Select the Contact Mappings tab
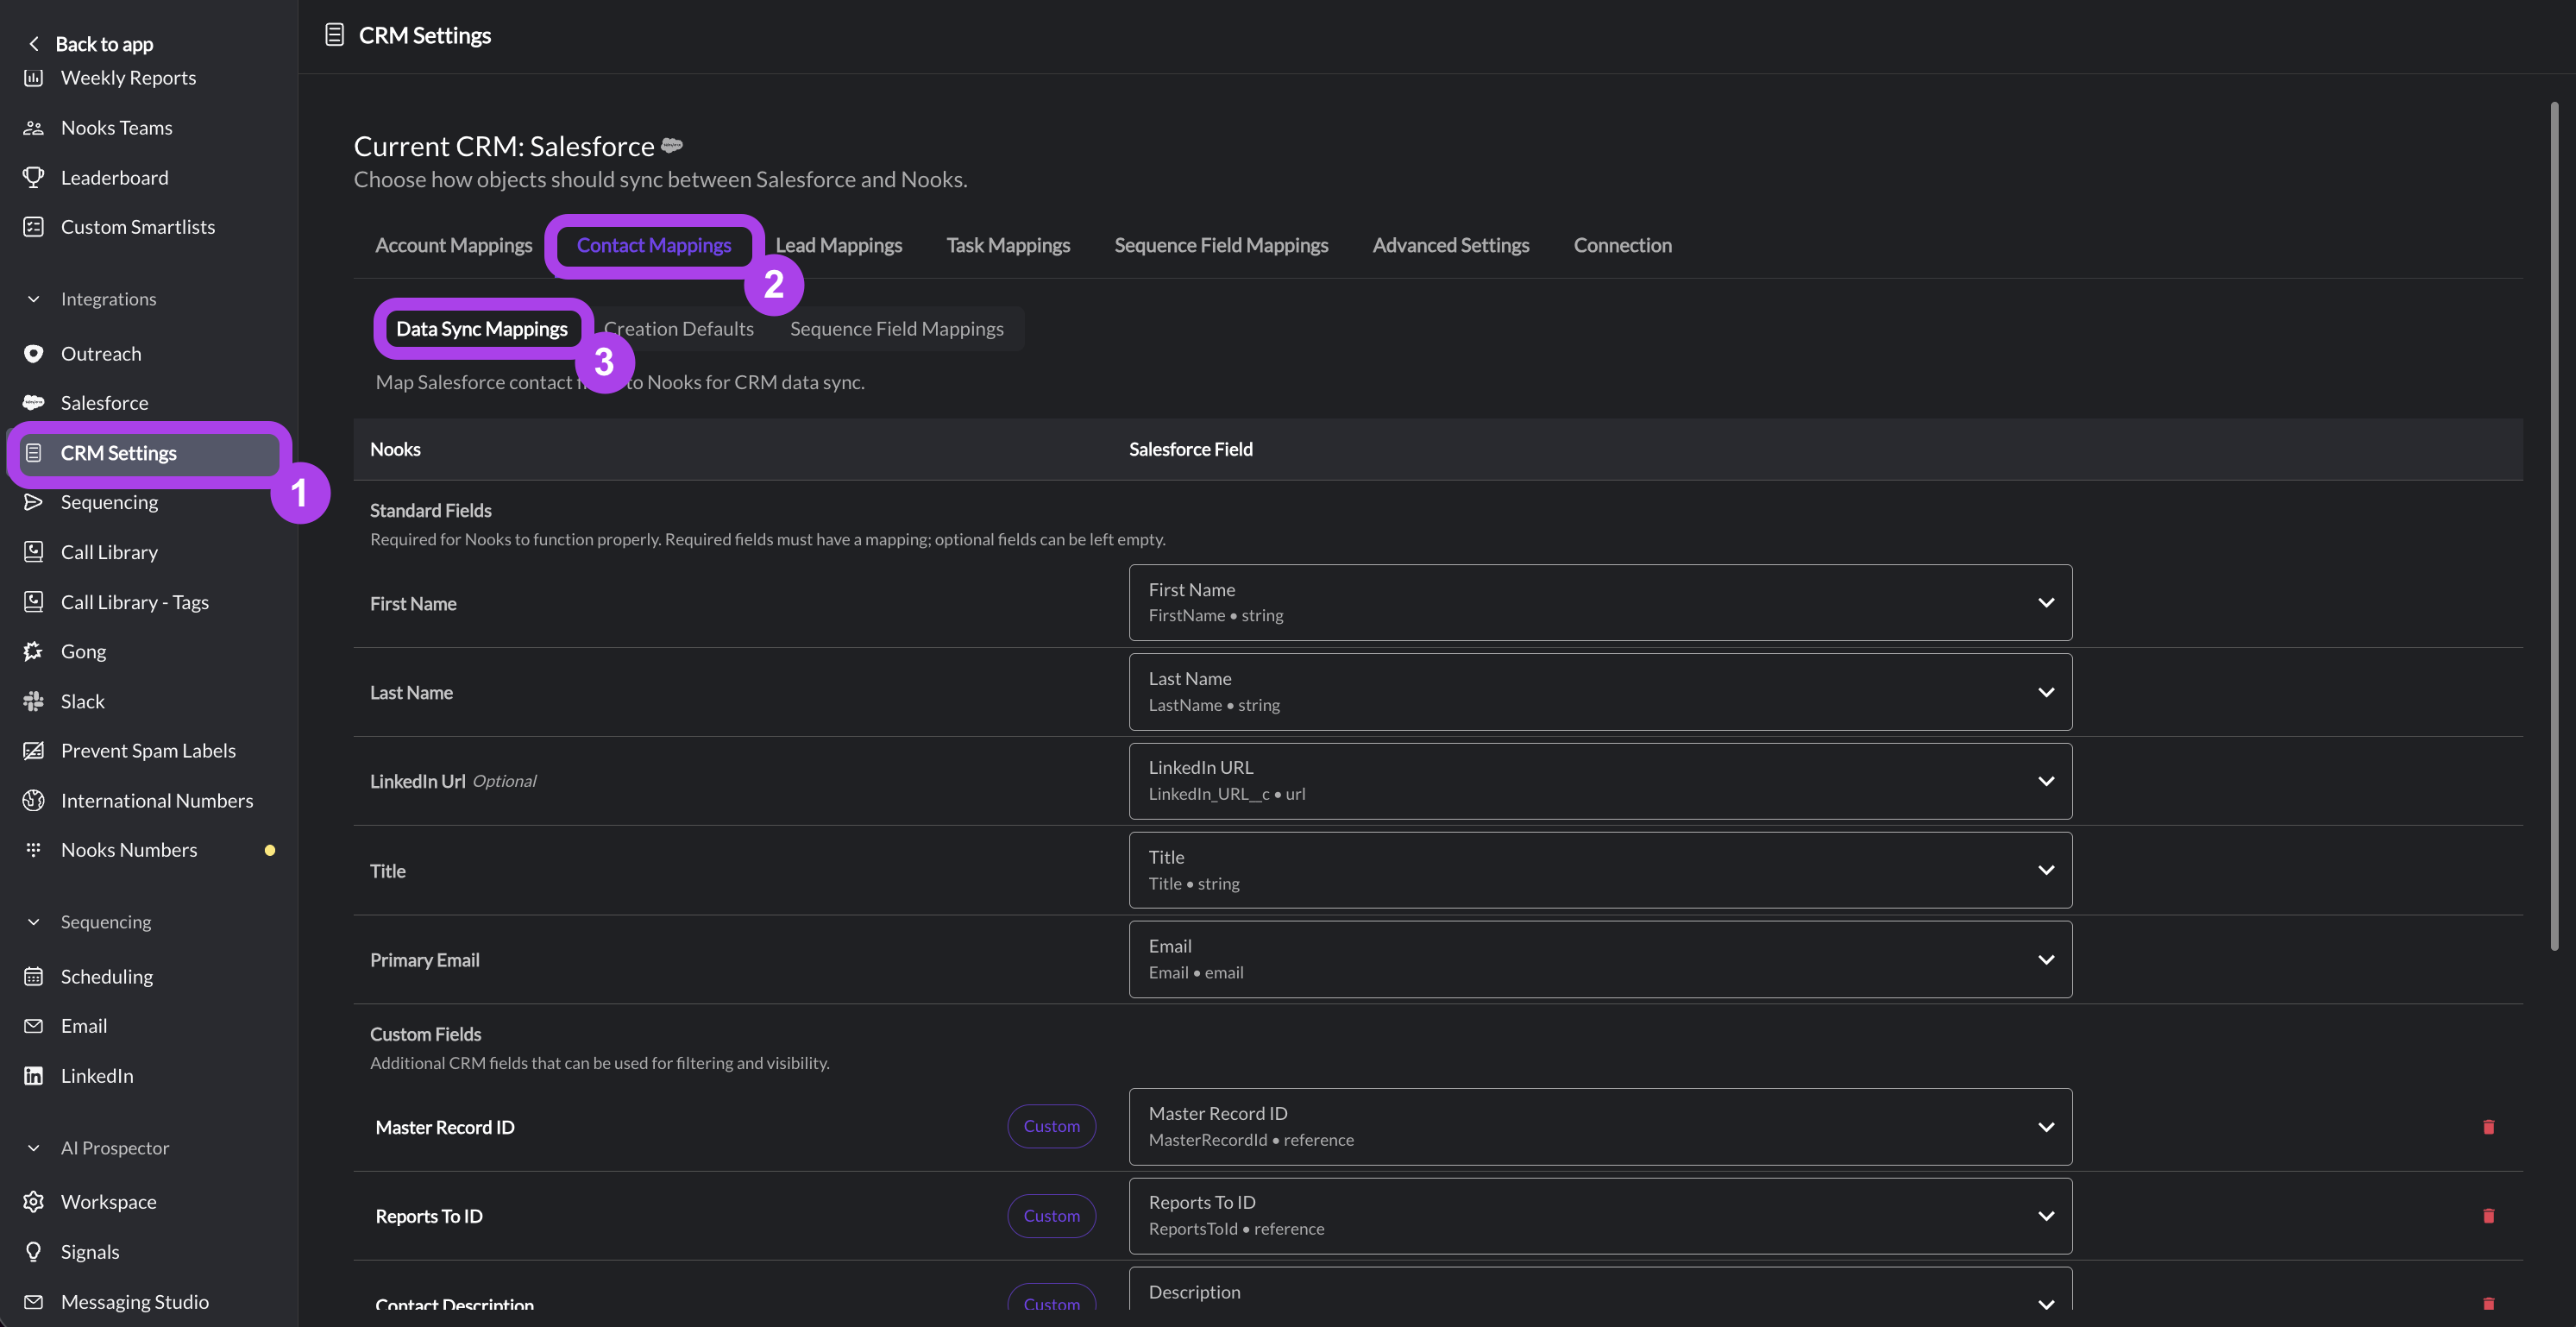This screenshot has height=1327, width=2576. click(654, 246)
